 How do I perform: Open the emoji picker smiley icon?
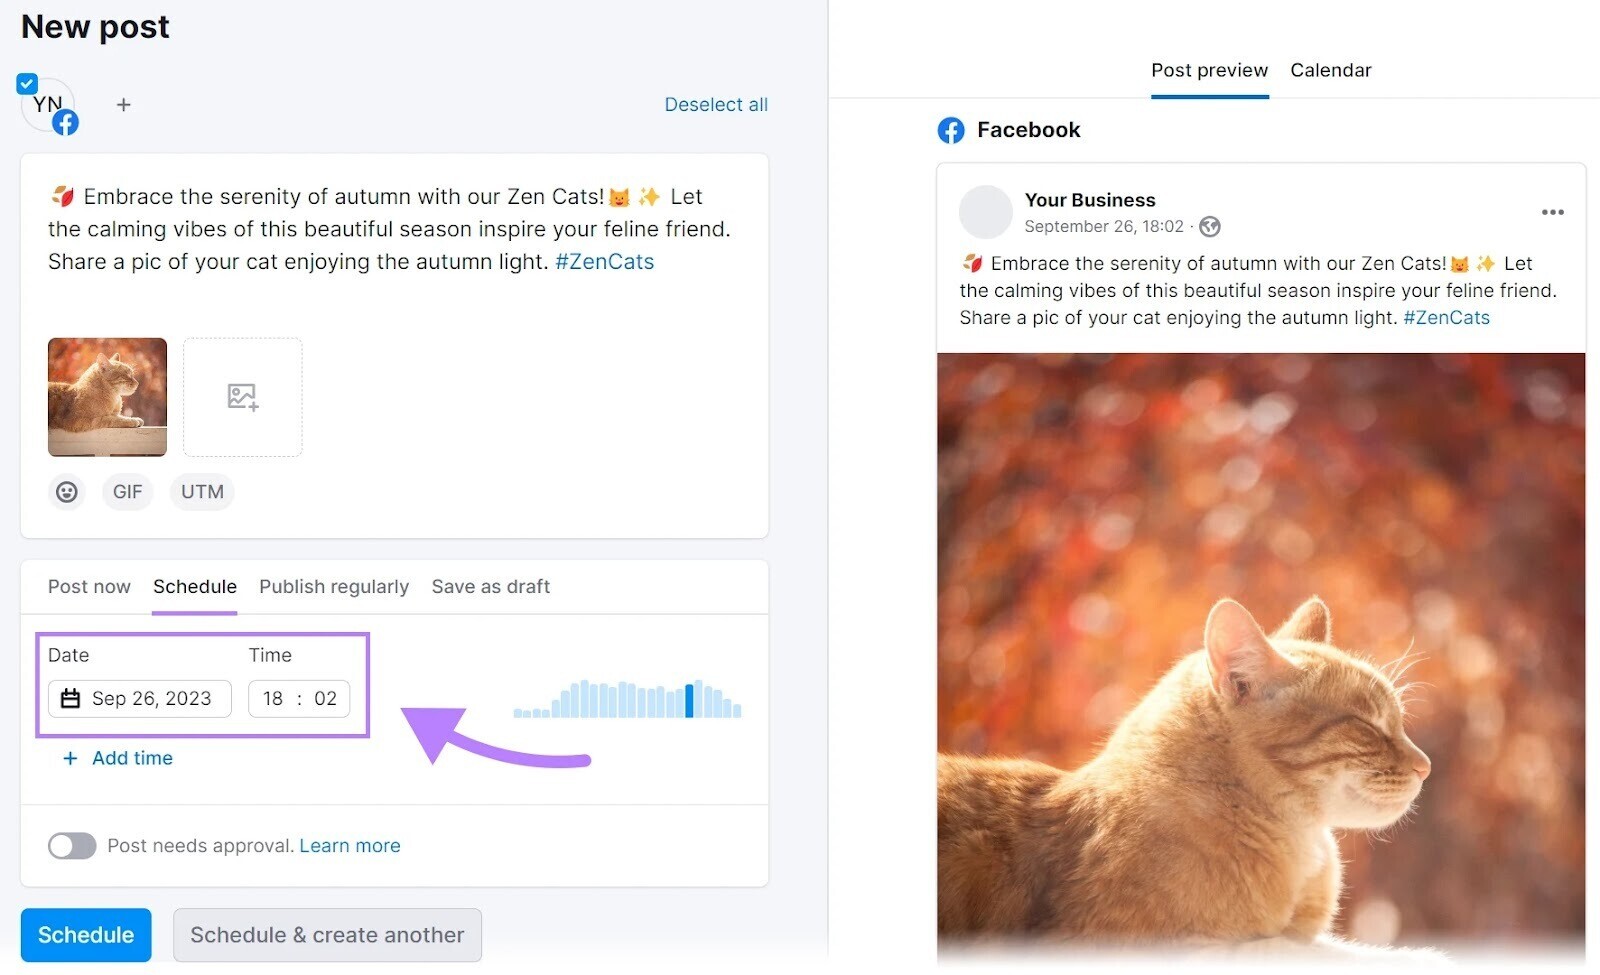click(x=67, y=492)
